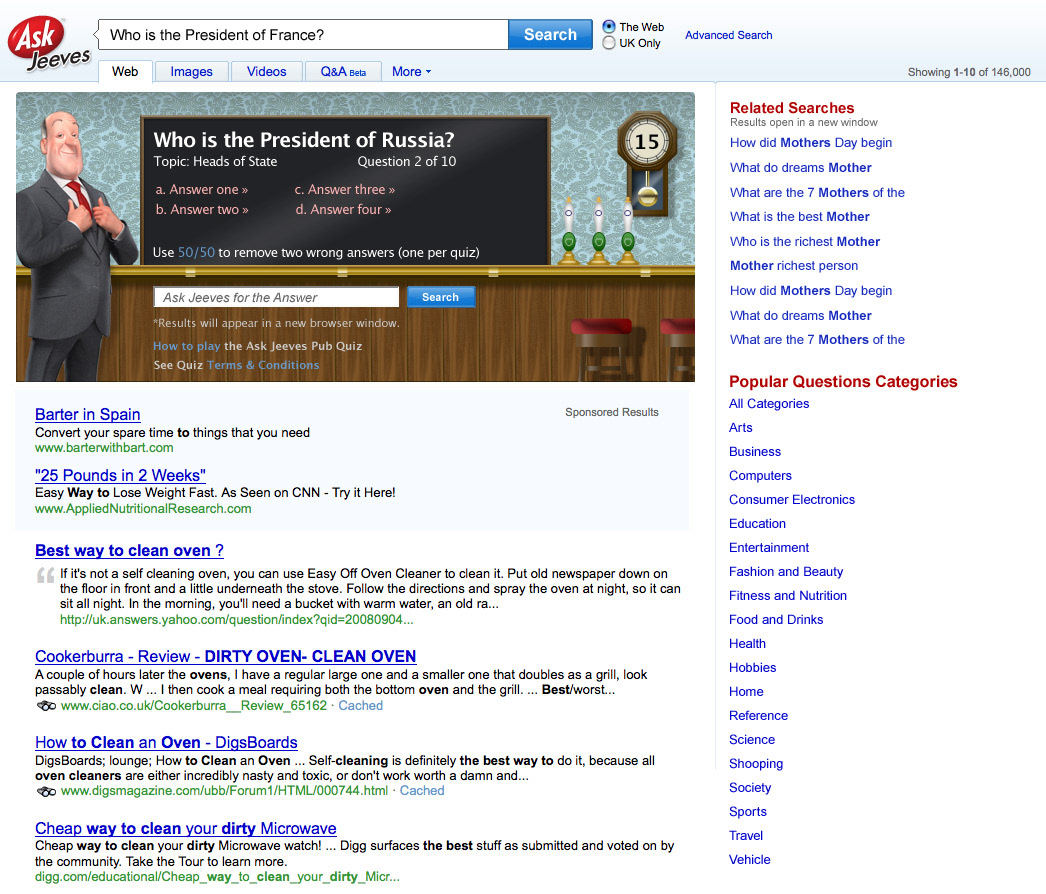
Task: Open Arts category
Action: (740, 428)
